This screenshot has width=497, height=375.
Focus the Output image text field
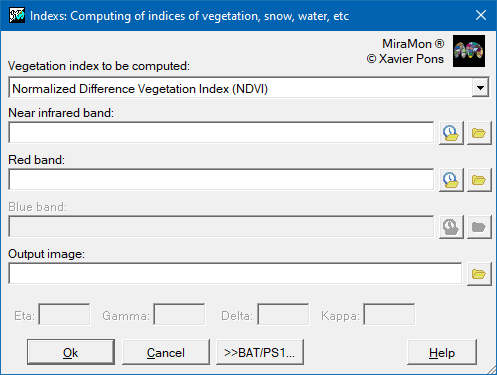tap(235, 274)
